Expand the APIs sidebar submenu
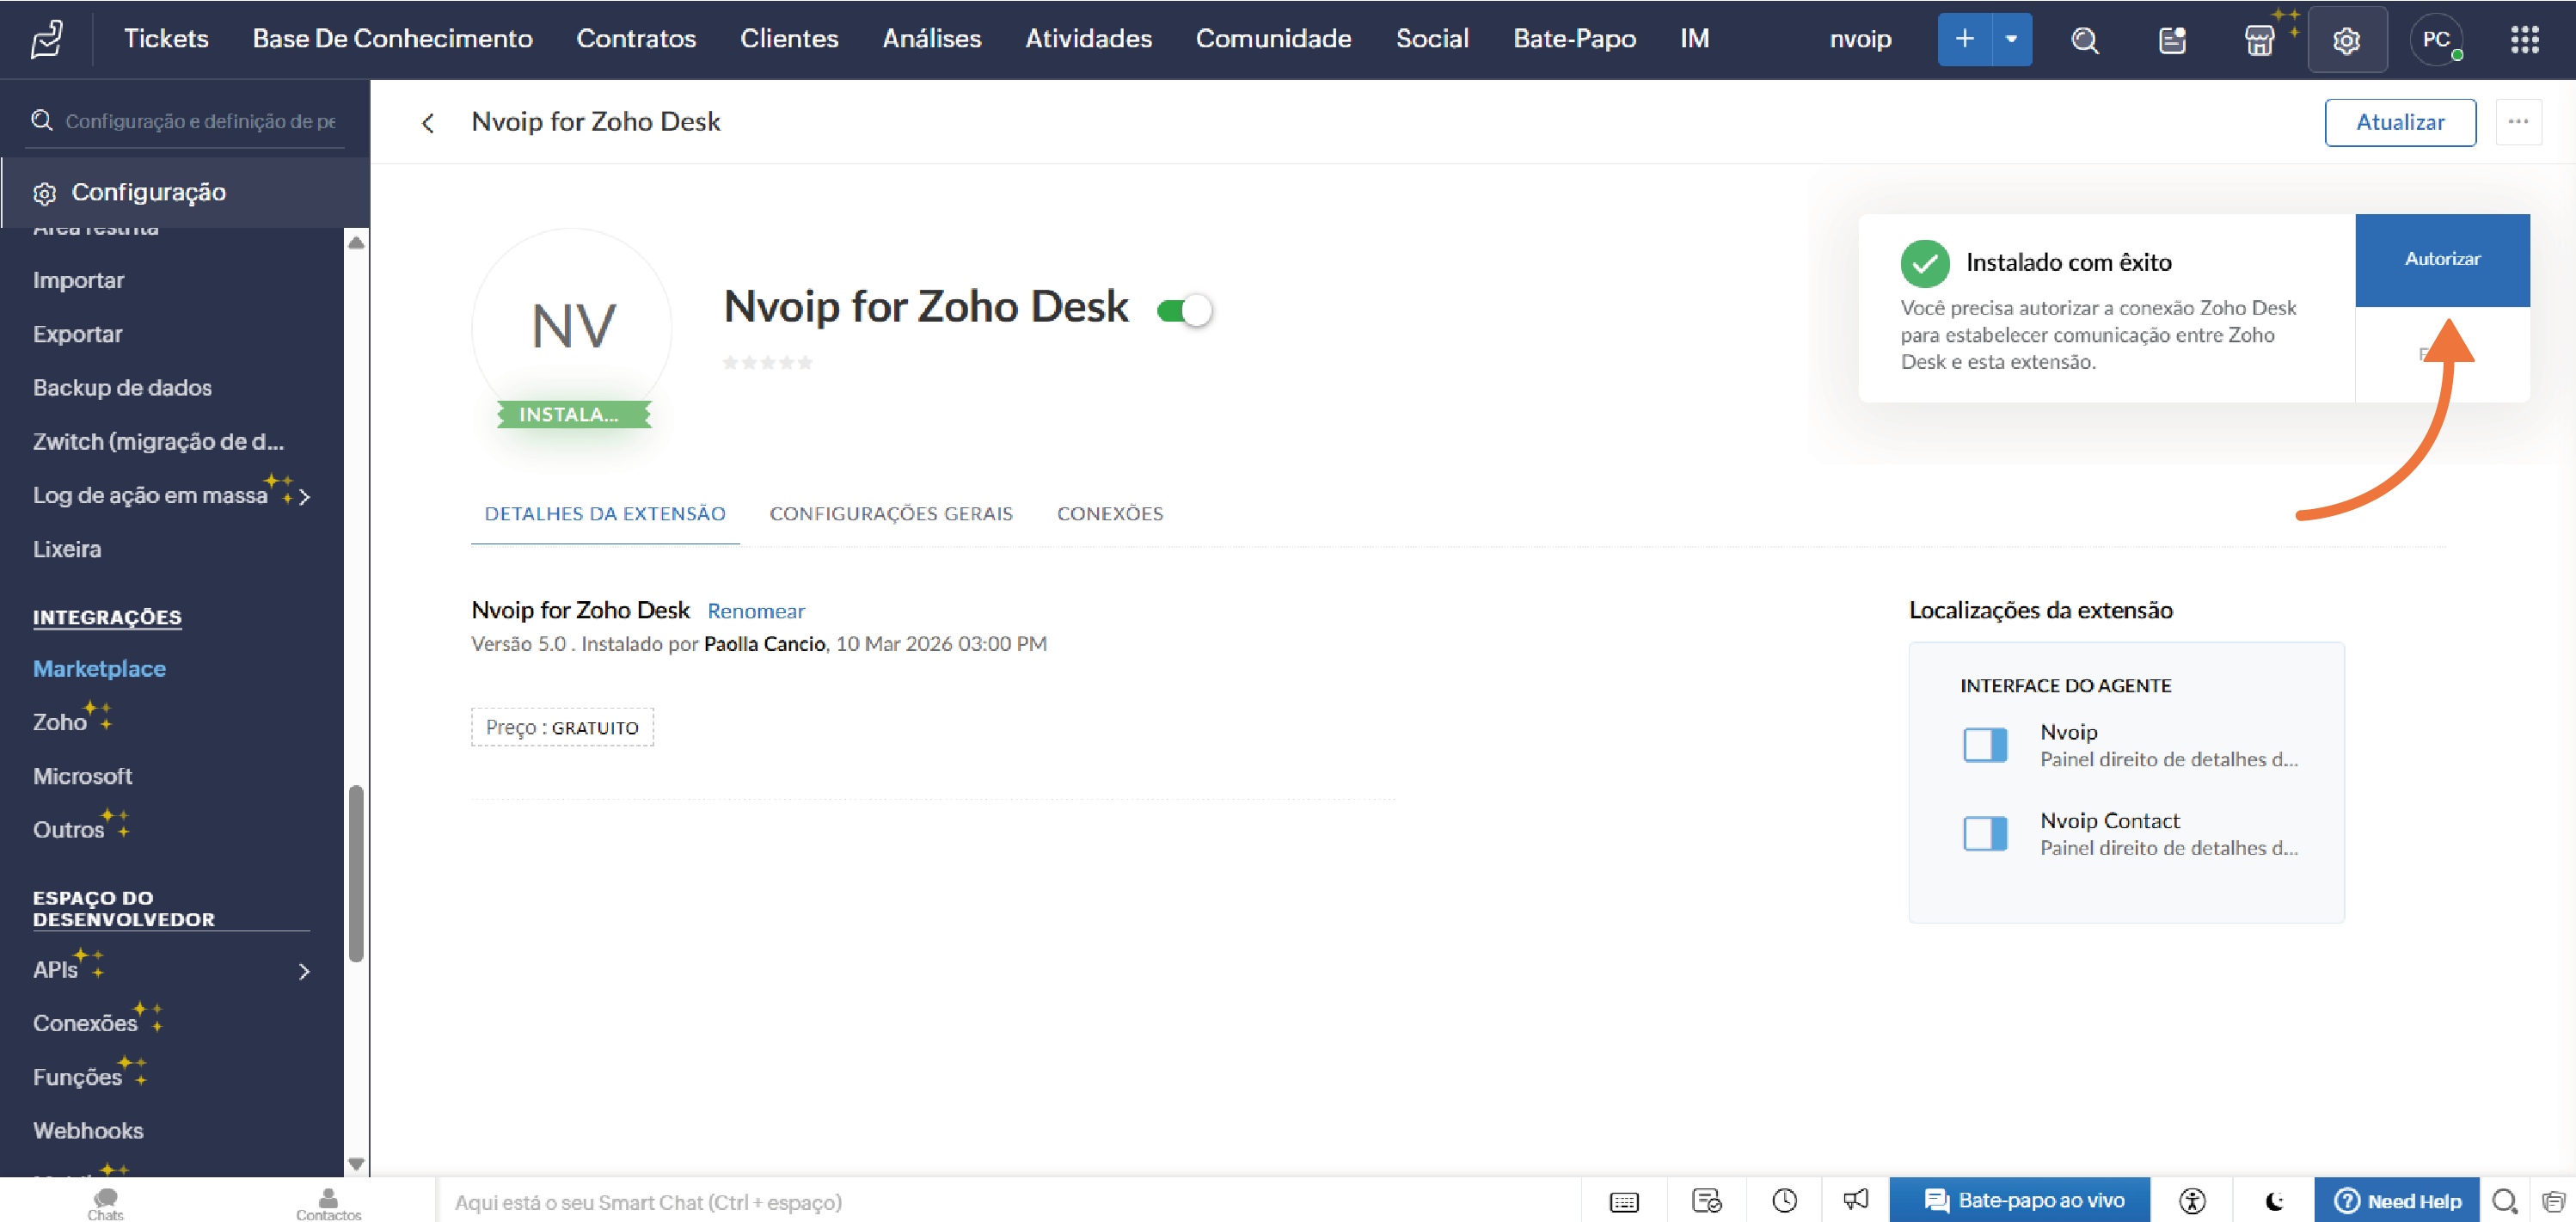The image size is (2576, 1222). click(x=304, y=971)
